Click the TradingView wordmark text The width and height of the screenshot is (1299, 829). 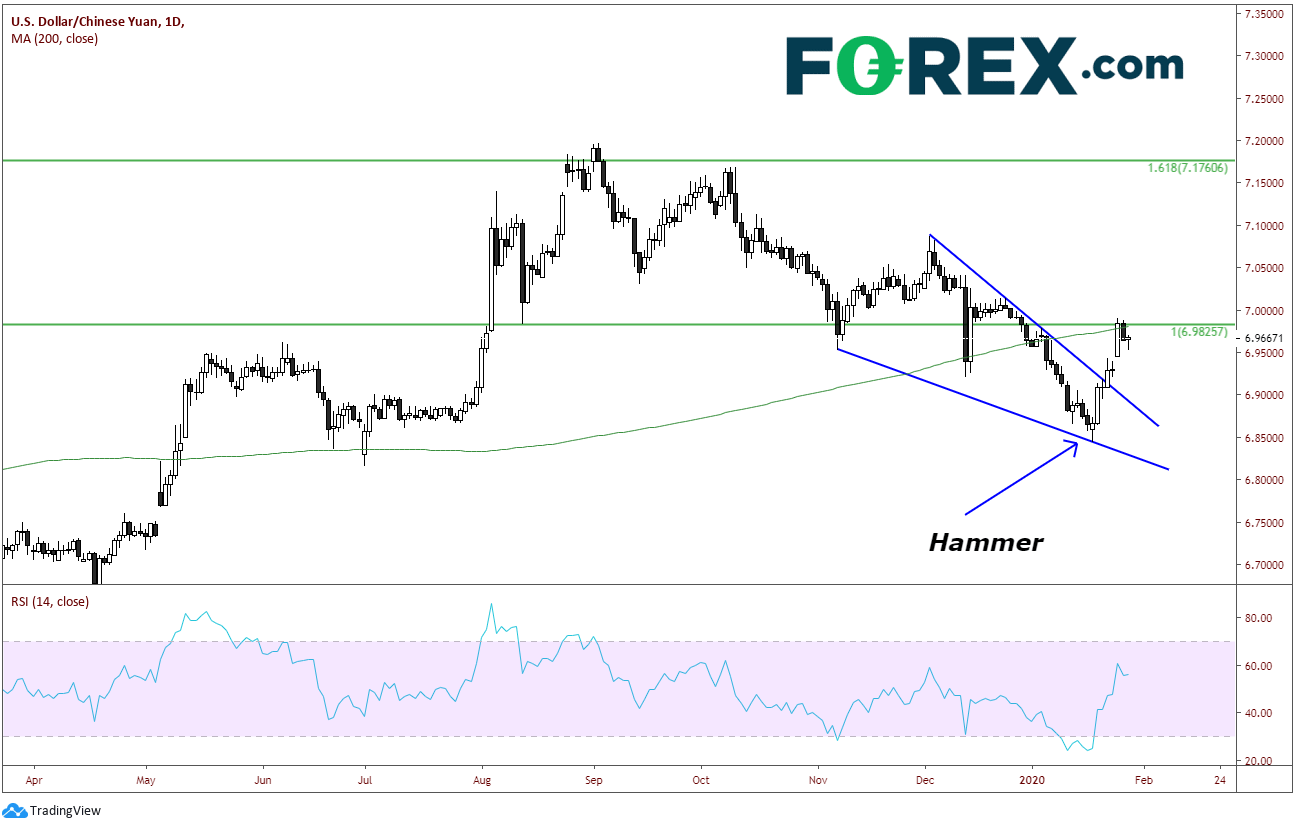[x=65, y=811]
